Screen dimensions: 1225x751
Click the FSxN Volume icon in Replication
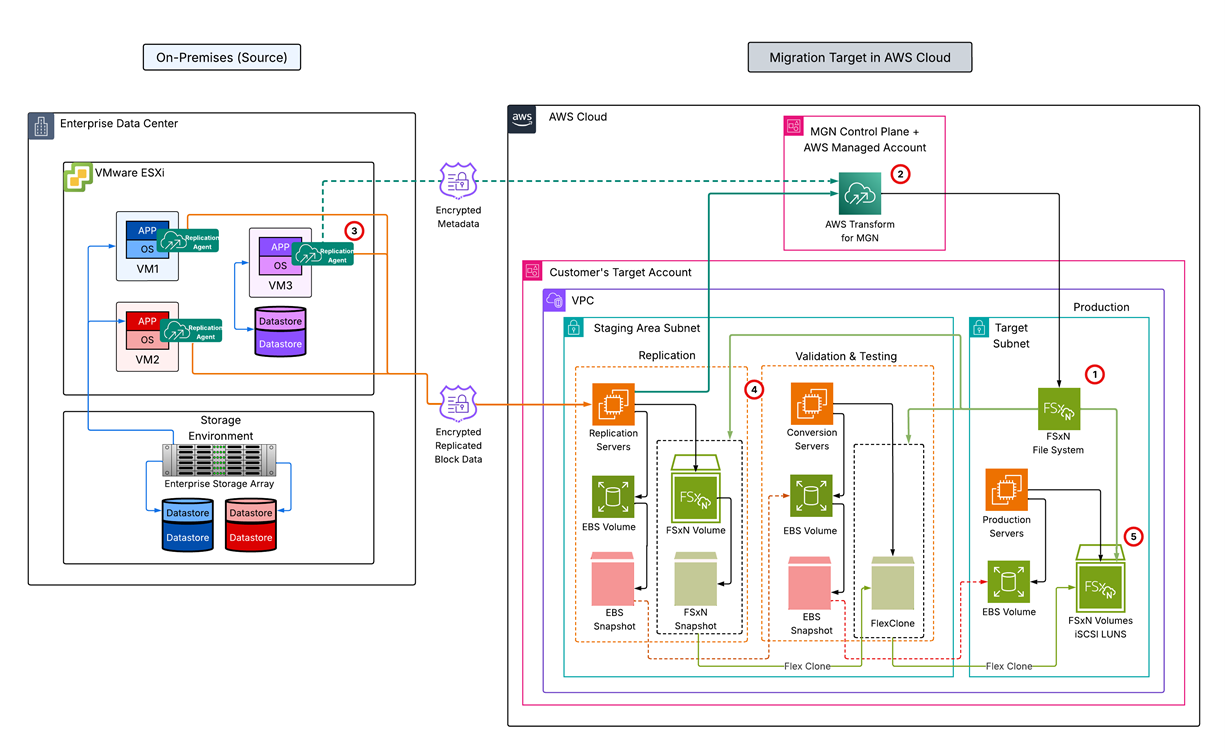(x=697, y=490)
